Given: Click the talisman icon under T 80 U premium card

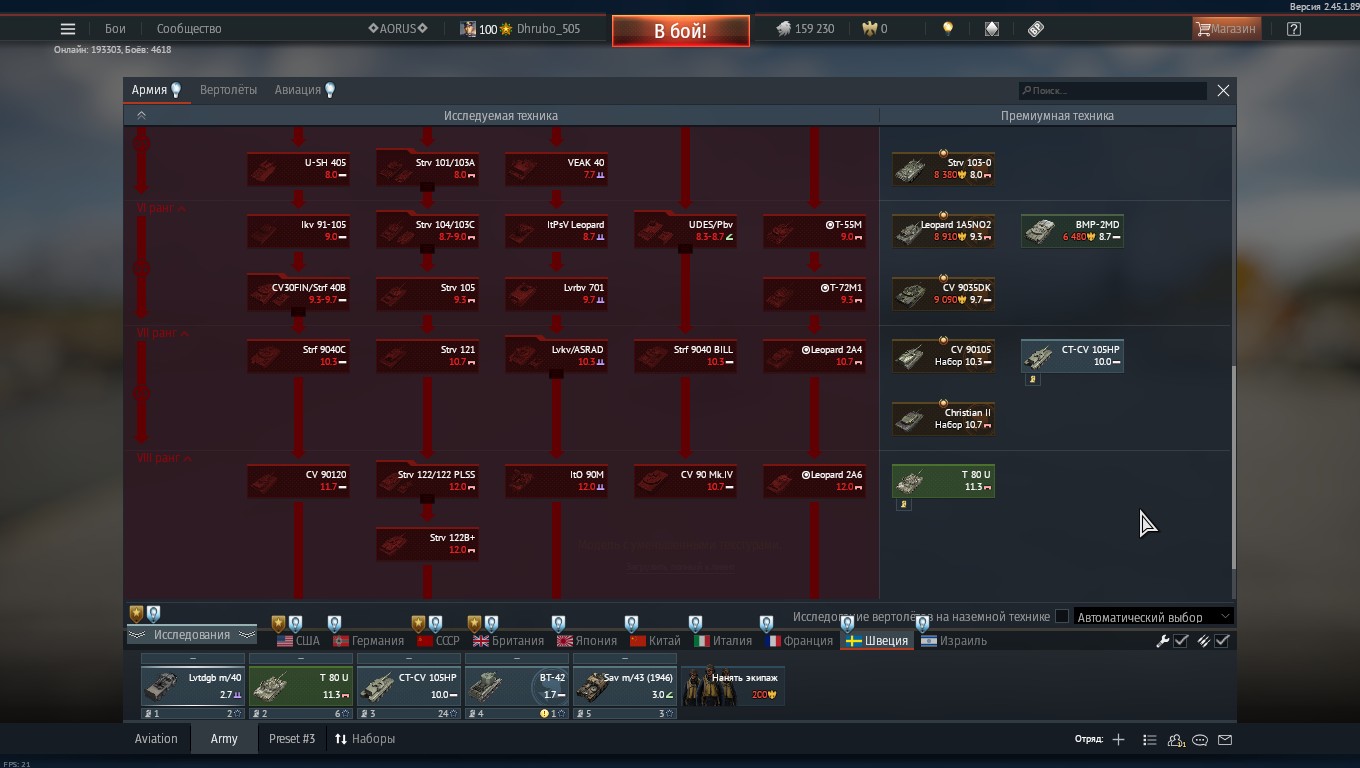Looking at the screenshot, I should tap(904, 505).
